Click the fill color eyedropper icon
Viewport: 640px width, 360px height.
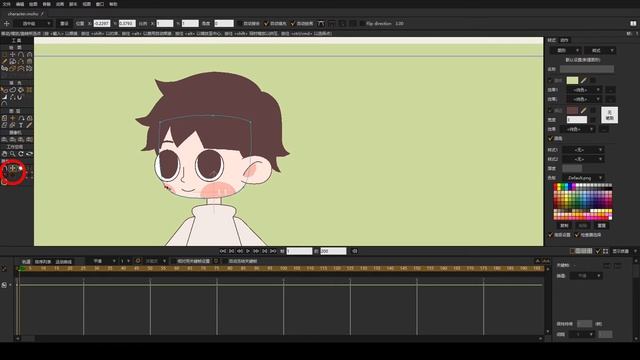584,80
